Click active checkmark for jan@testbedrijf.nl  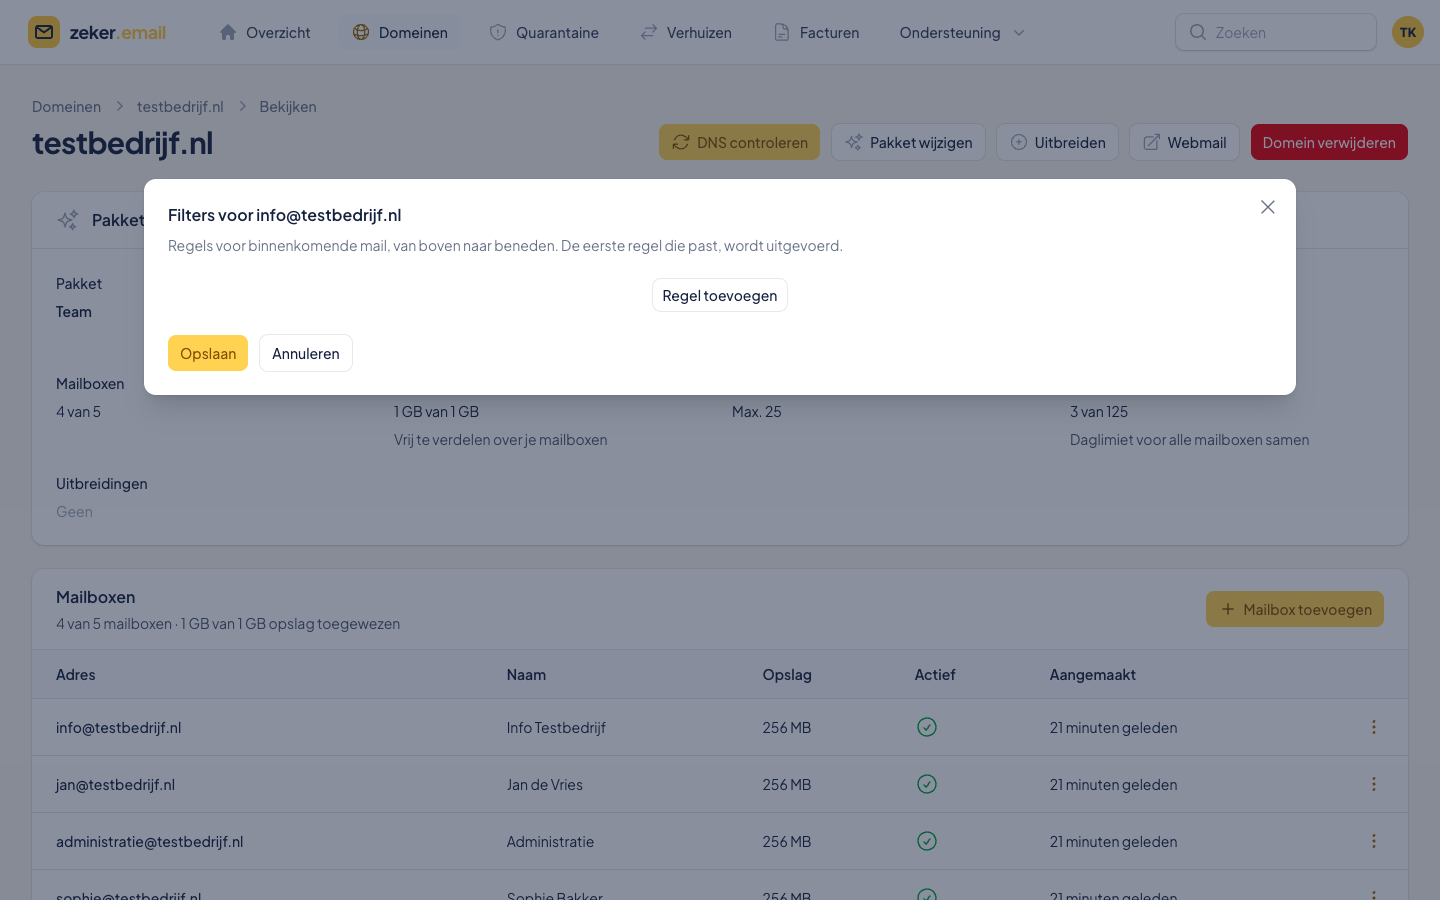point(927,784)
